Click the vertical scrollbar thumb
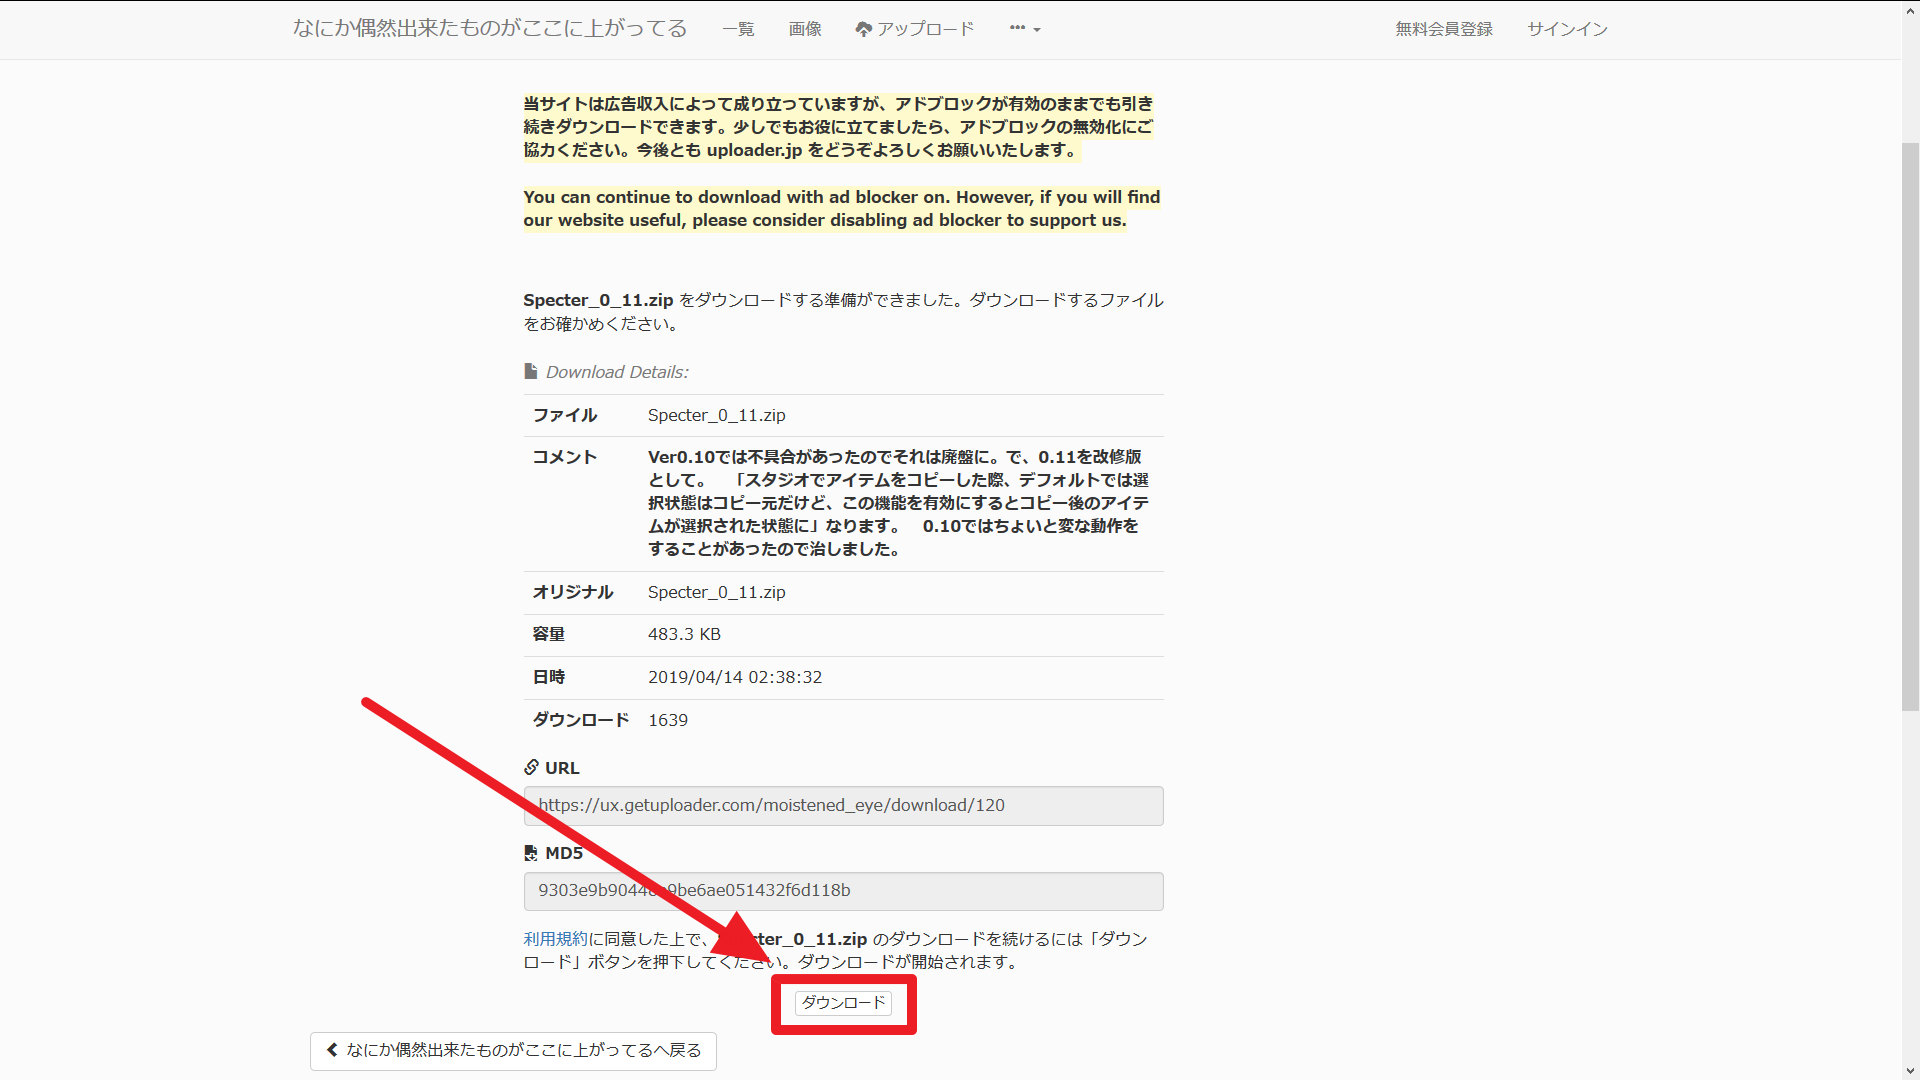 (1910, 425)
